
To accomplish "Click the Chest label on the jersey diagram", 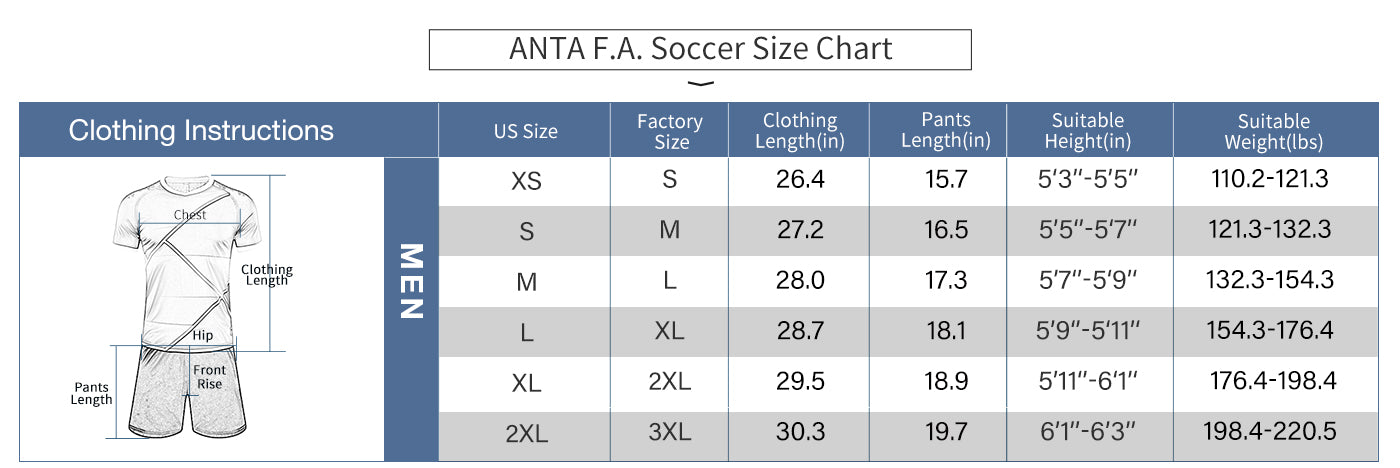I will [190, 215].
